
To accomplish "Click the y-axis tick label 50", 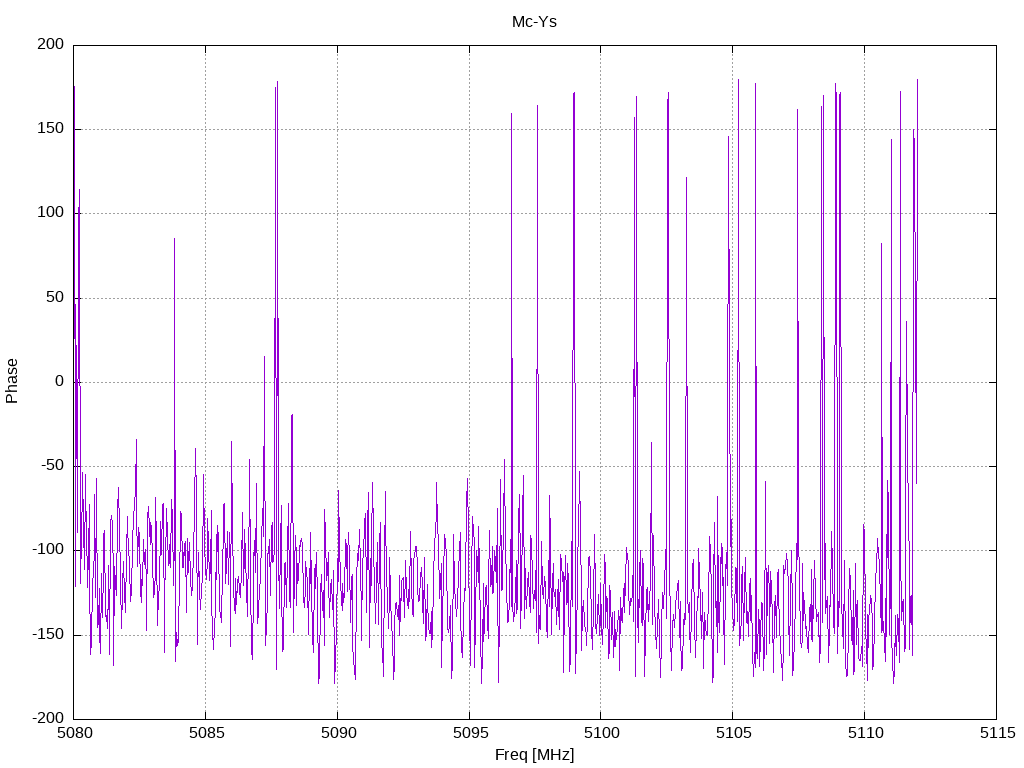I will pos(56,297).
